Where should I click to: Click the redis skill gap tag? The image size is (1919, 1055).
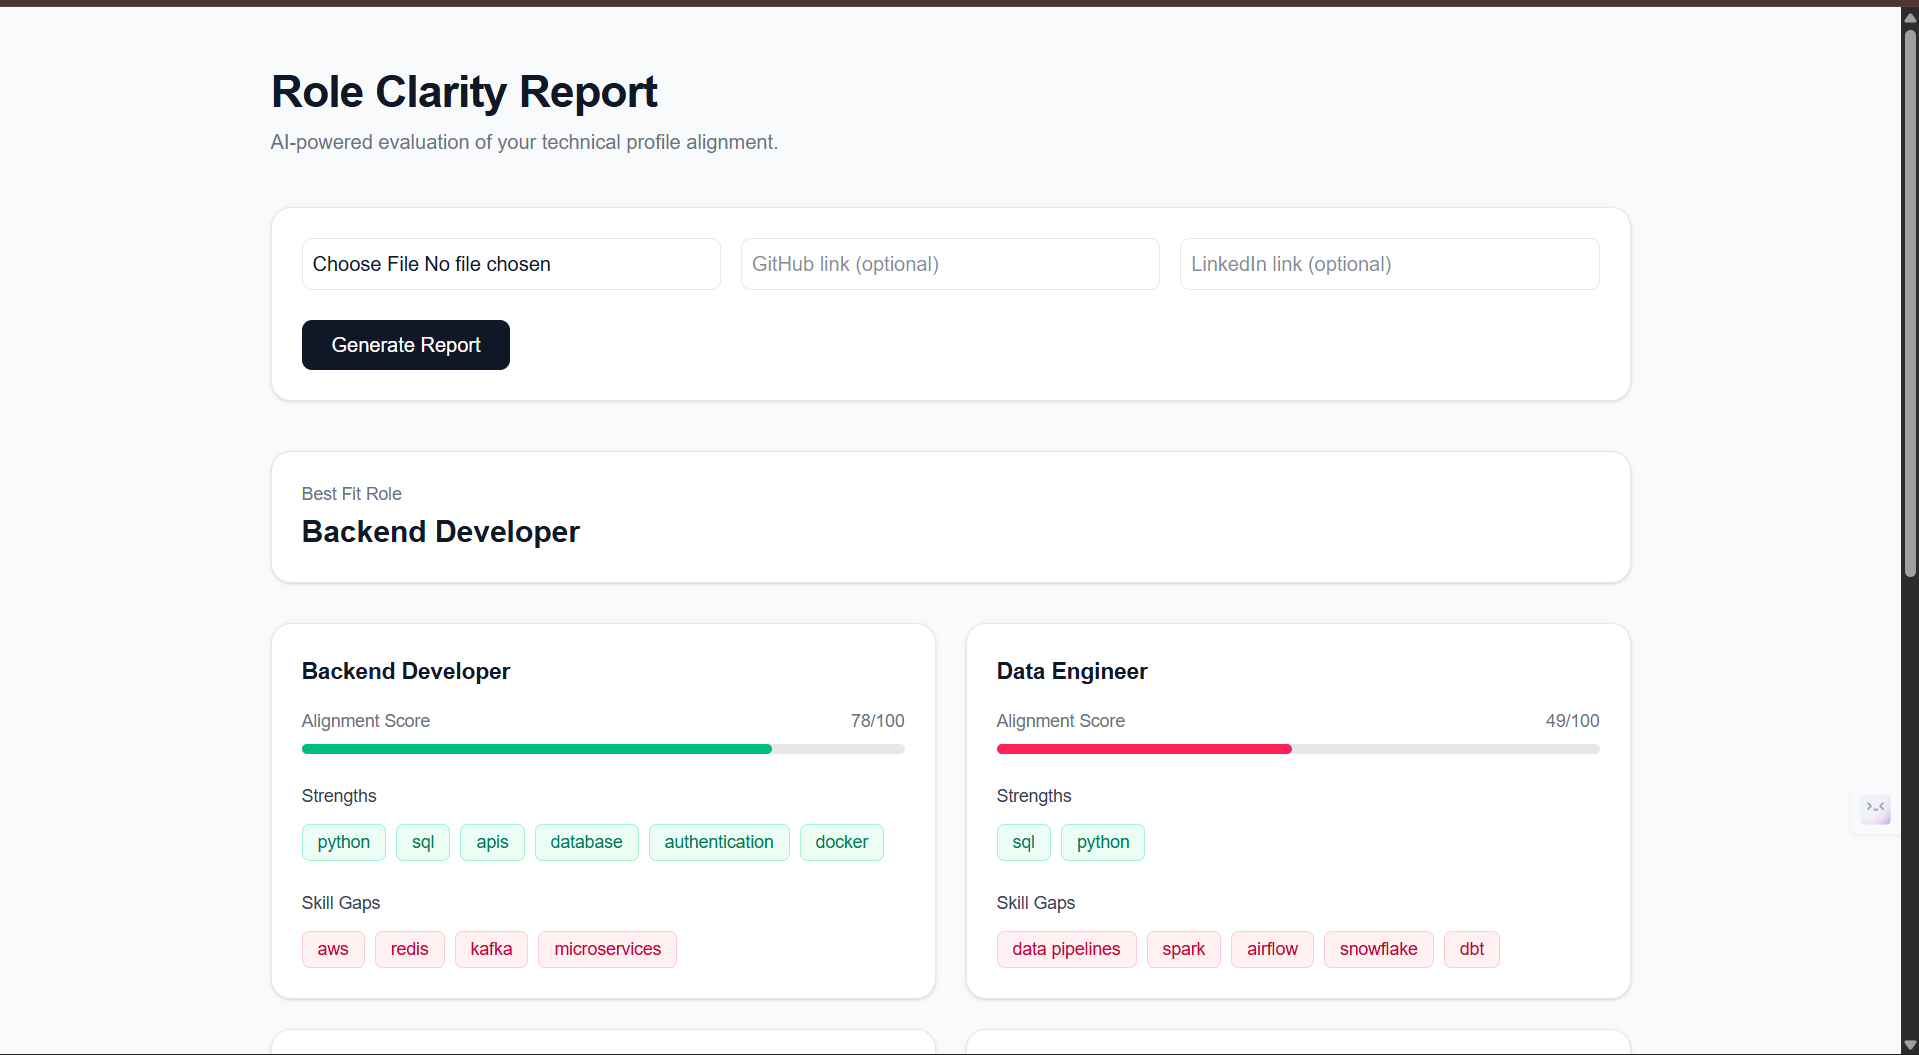pyautogui.click(x=410, y=949)
